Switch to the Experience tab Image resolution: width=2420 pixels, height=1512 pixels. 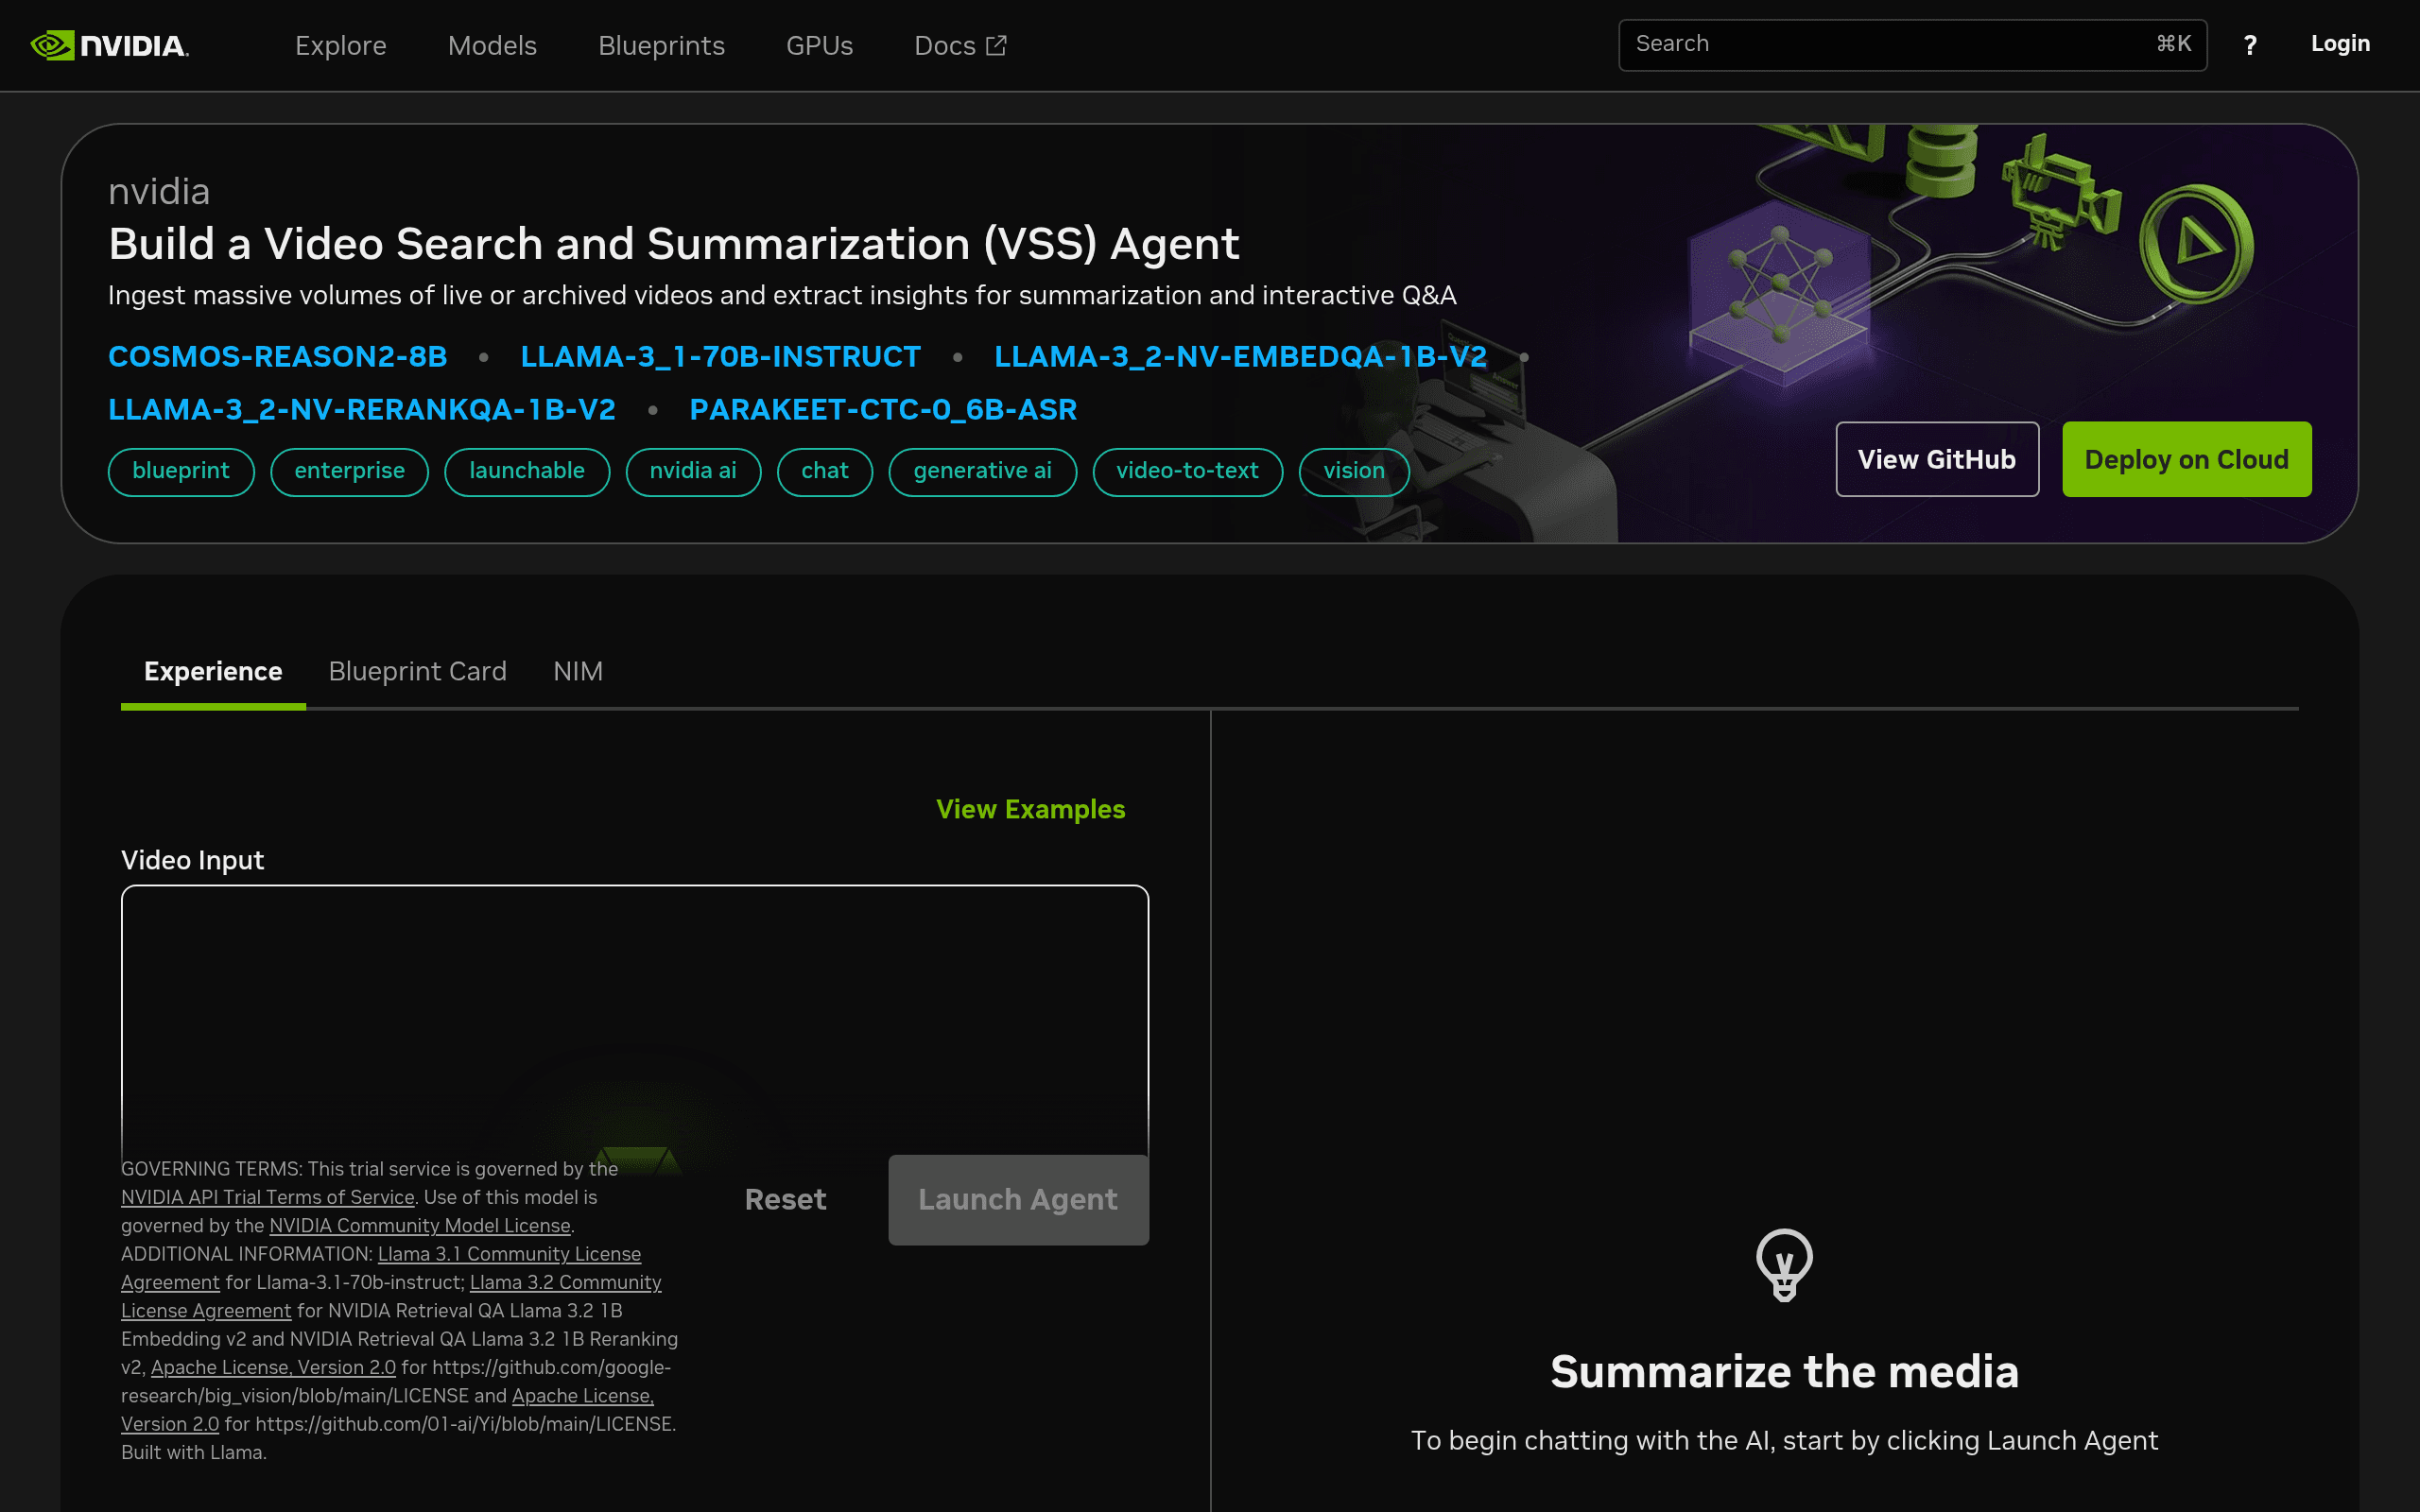(x=213, y=671)
